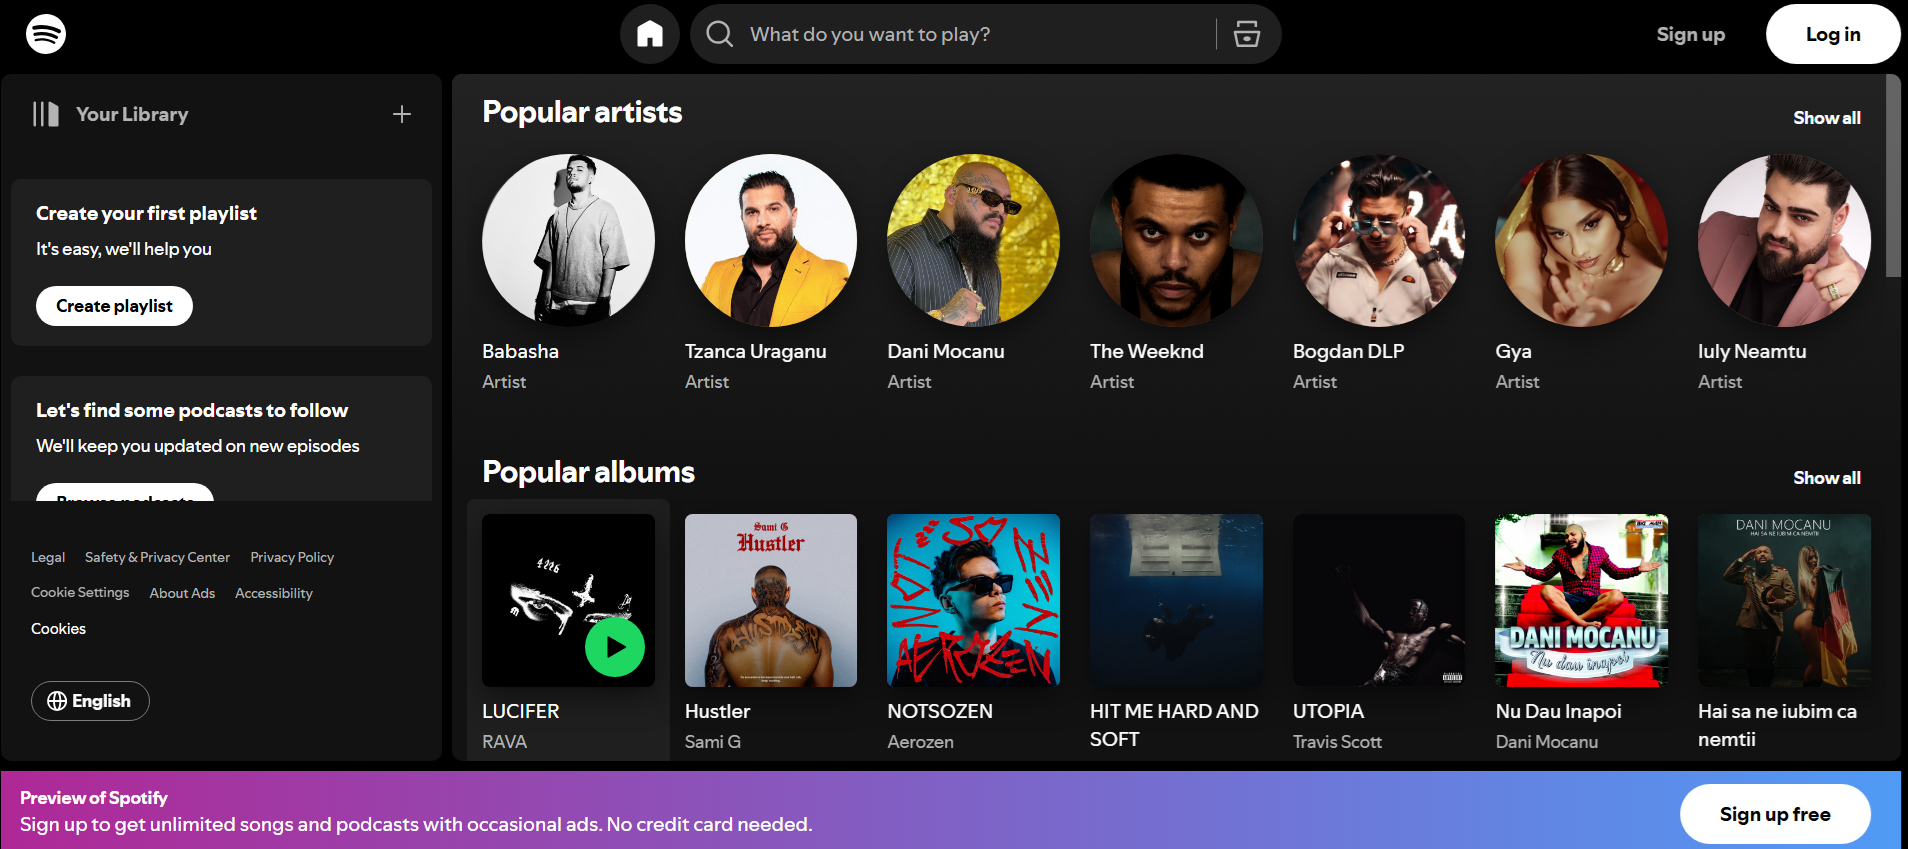Click the main content vertical scrollbar

tap(1892, 180)
